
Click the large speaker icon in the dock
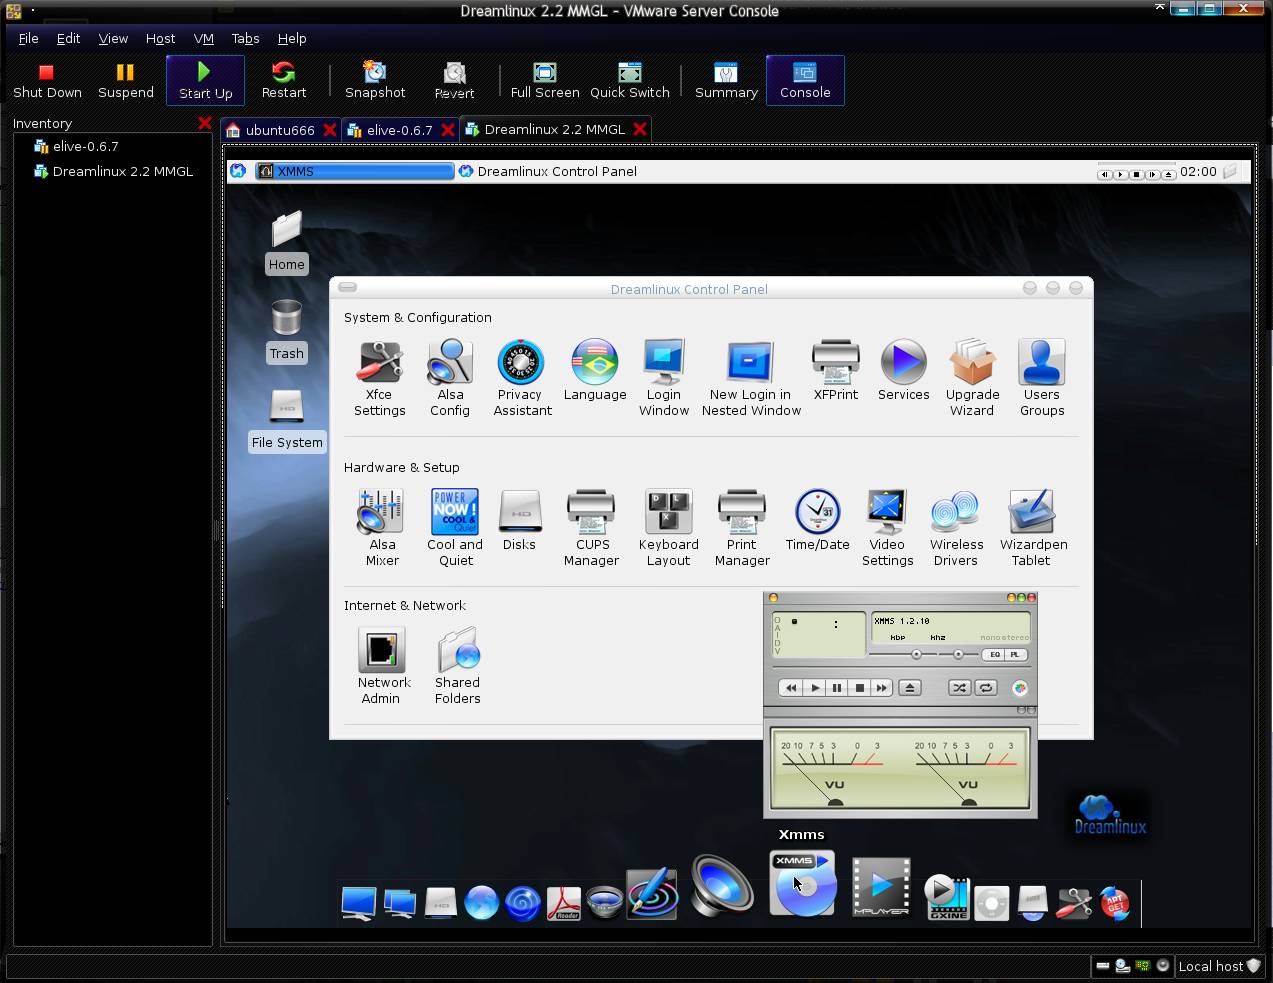coord(721,886)
